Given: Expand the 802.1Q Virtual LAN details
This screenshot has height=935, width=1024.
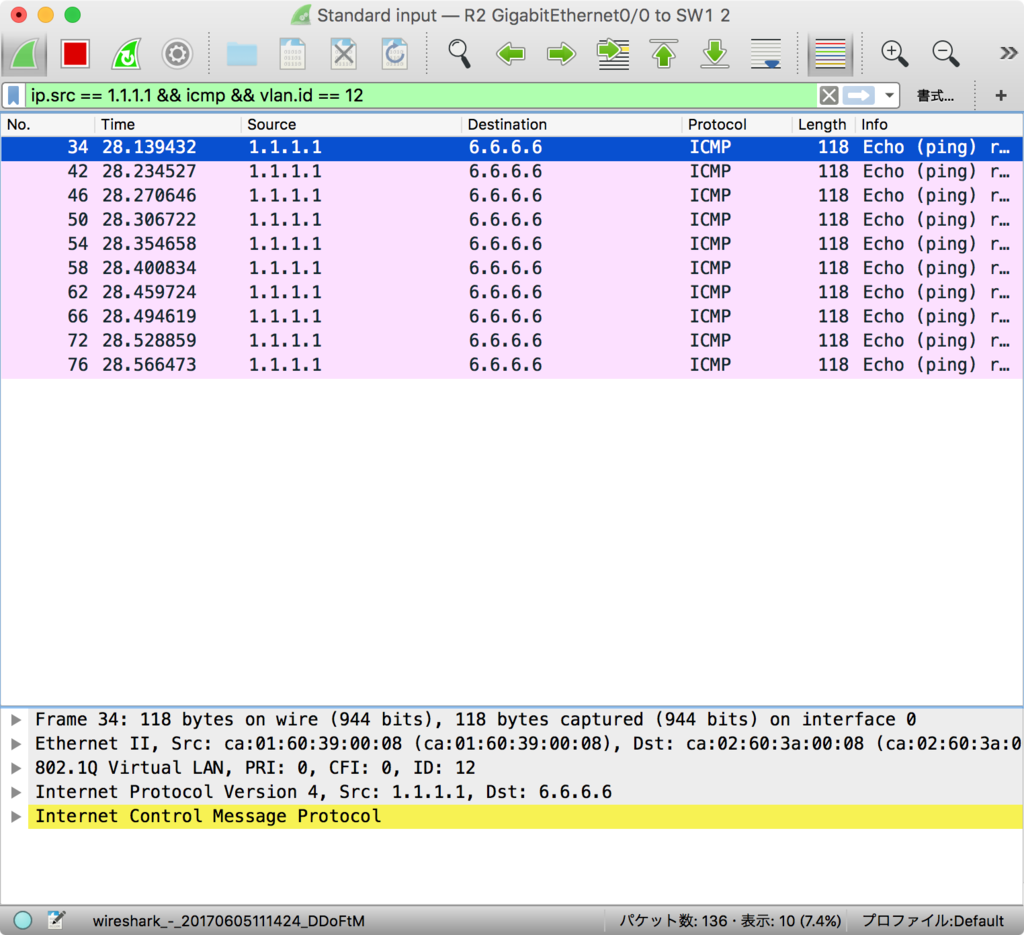Looking at the screenshot, I should coord(16,769).
